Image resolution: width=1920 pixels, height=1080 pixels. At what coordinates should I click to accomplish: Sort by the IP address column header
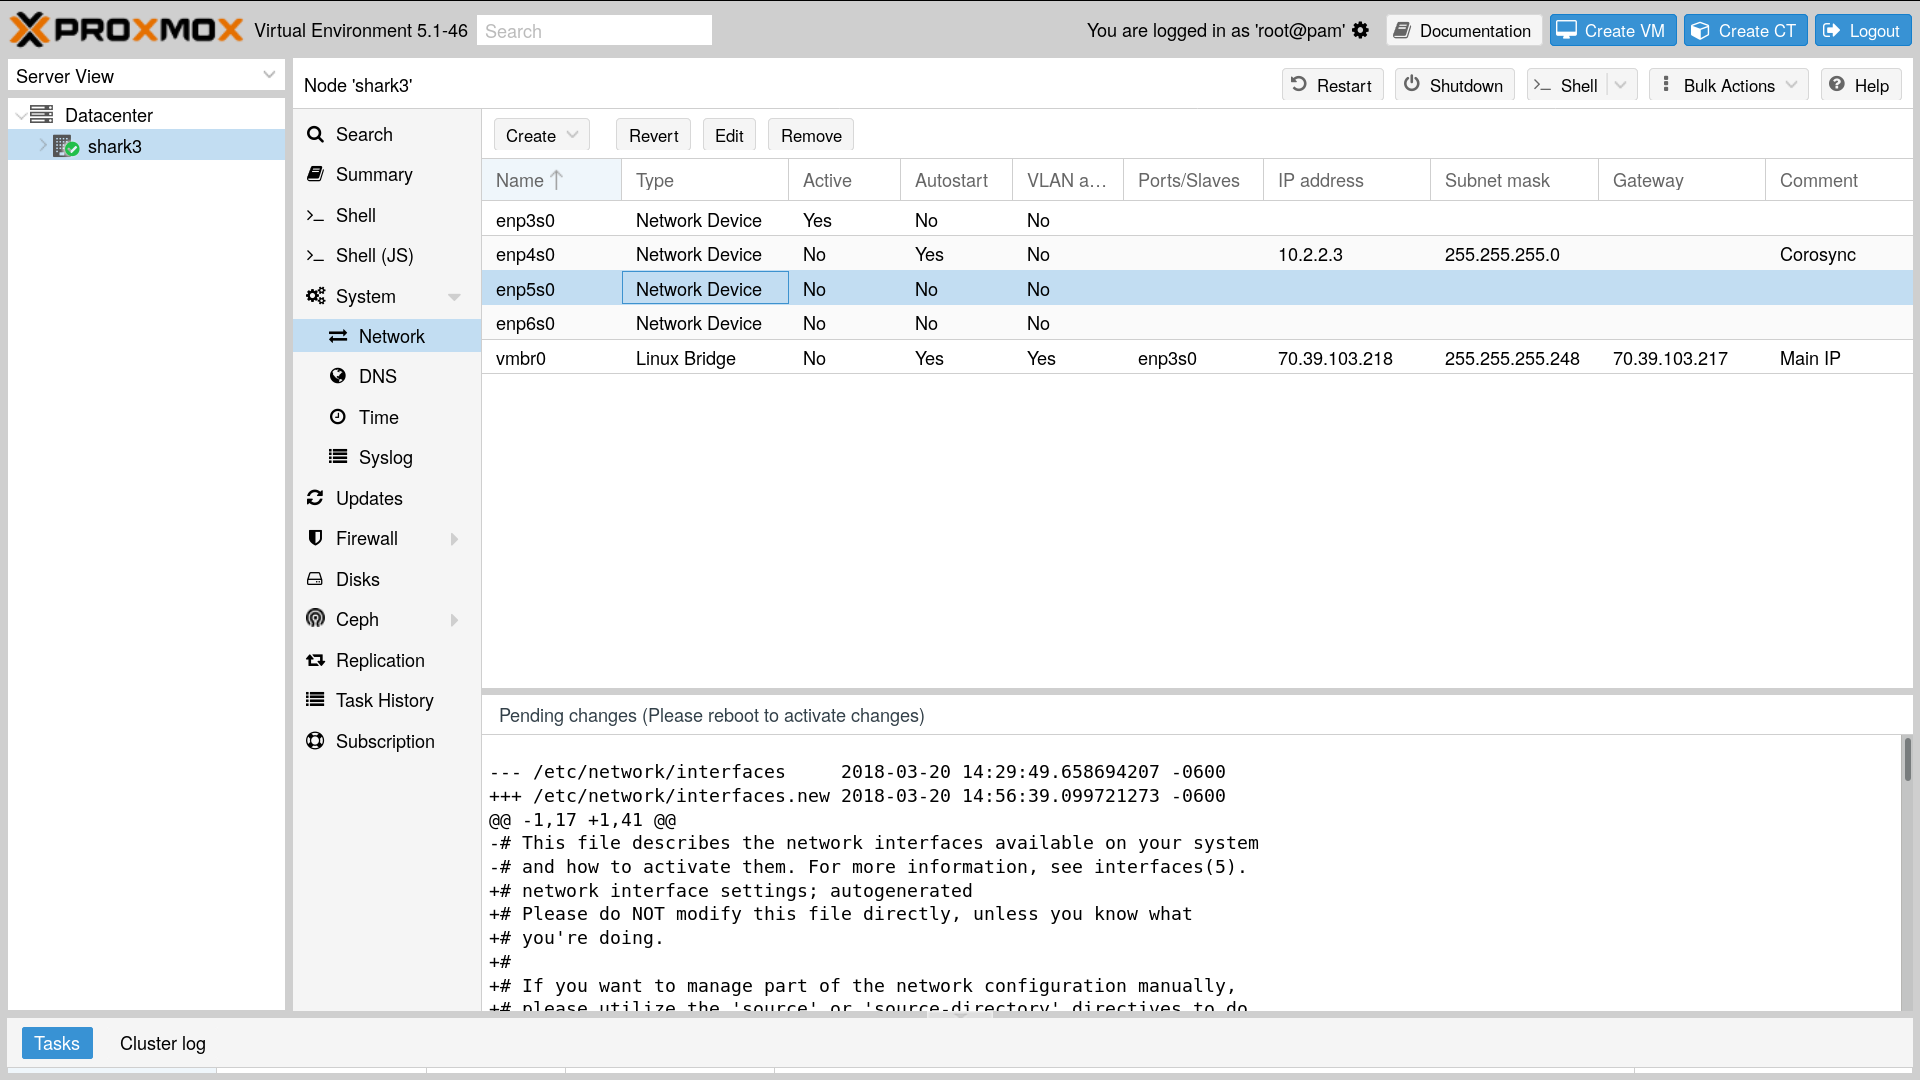[x=1346, y=181]
